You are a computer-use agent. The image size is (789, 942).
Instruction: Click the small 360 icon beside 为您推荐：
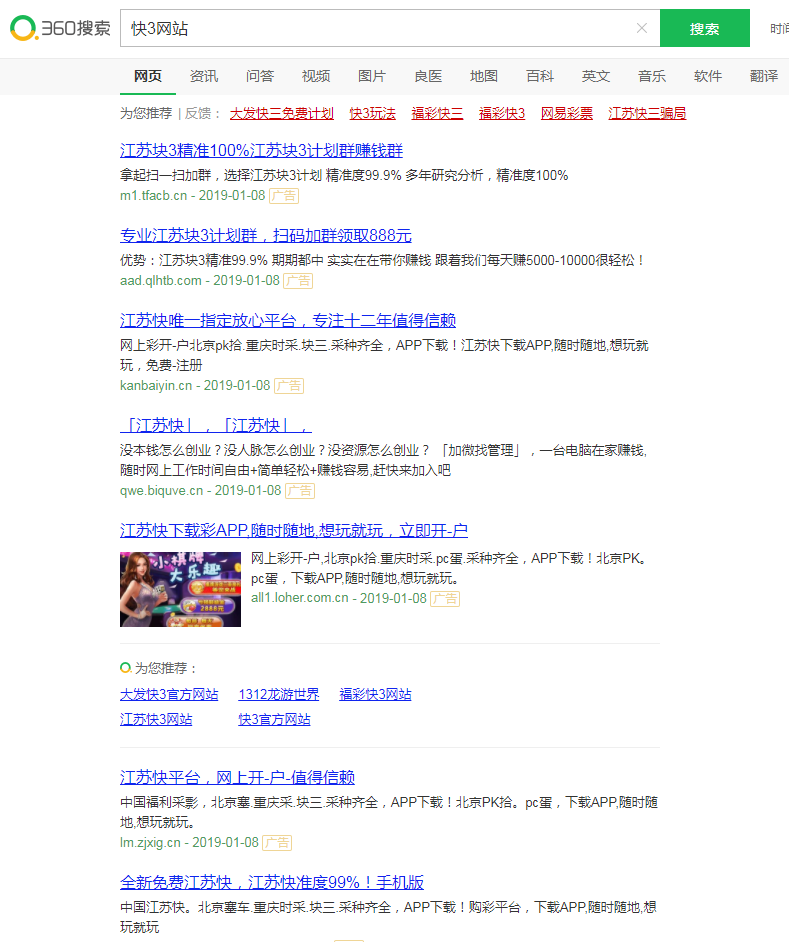click(x=125, y=667)
